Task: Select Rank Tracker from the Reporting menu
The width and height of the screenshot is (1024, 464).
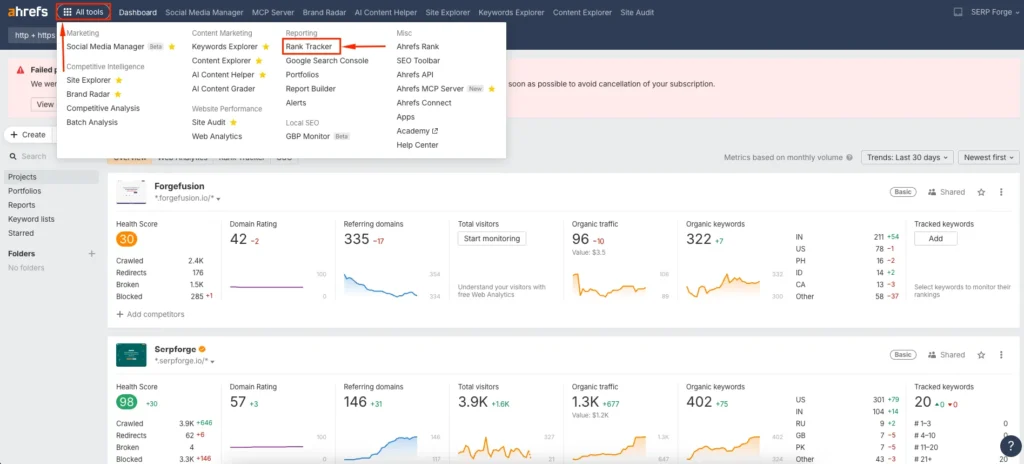Action: [x=309, y=46]
